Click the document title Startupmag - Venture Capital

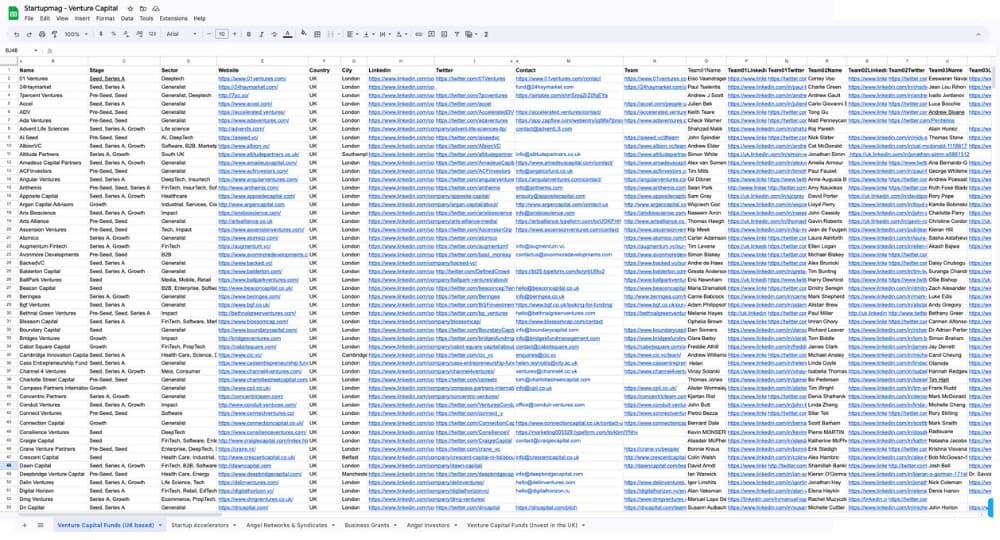tap(71, 8)
